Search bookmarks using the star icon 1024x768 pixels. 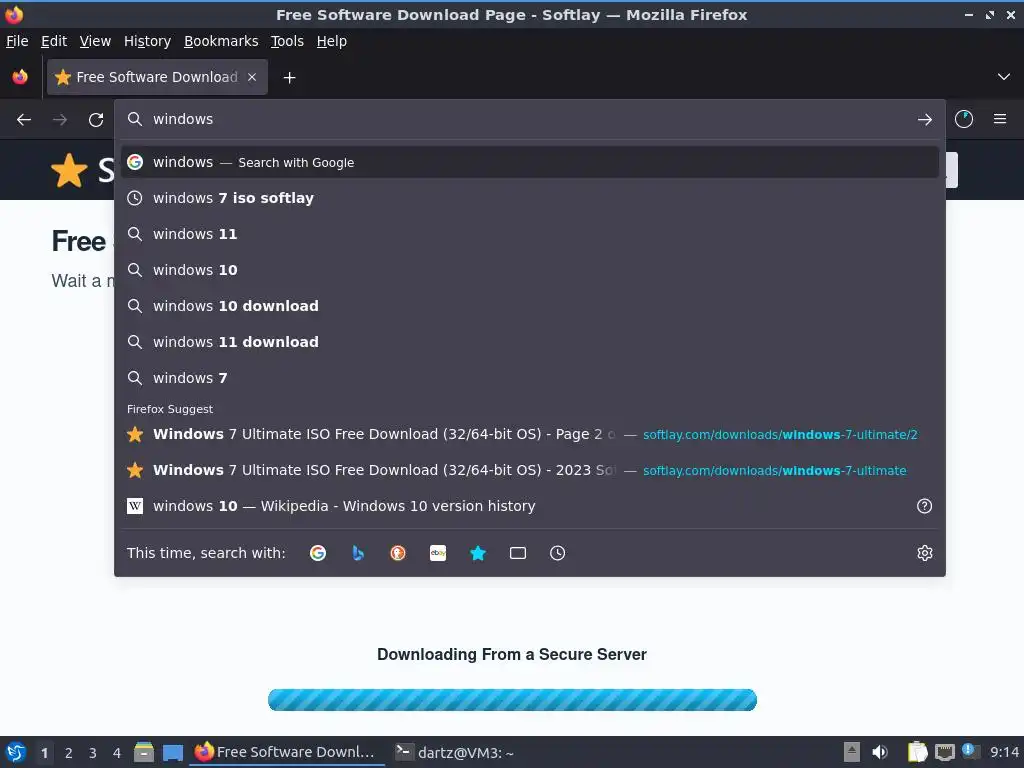[x=478, y=553]
